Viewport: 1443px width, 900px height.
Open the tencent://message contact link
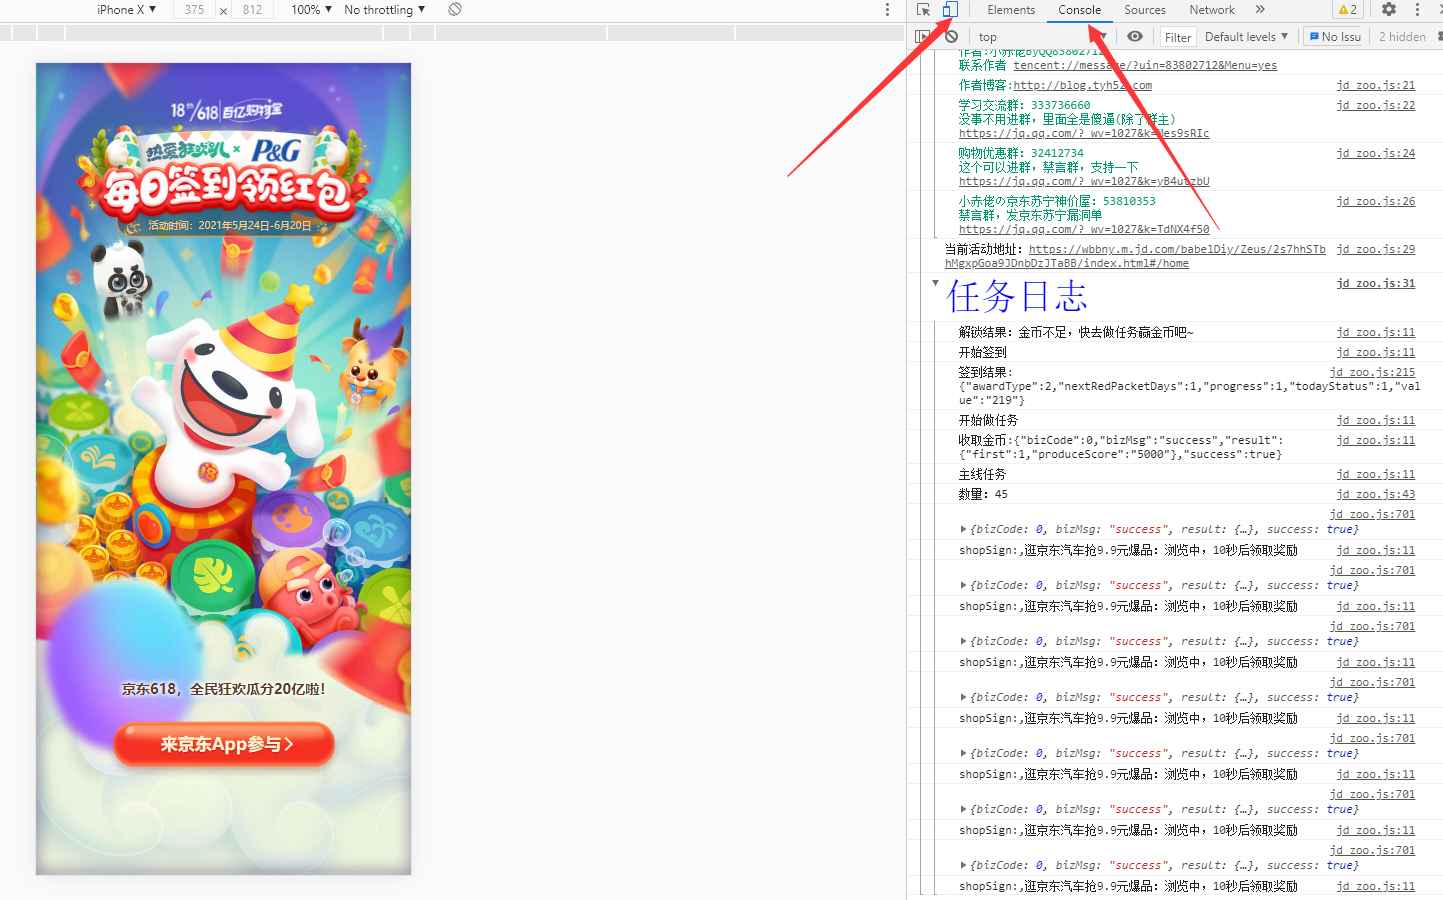[1145, 65]
